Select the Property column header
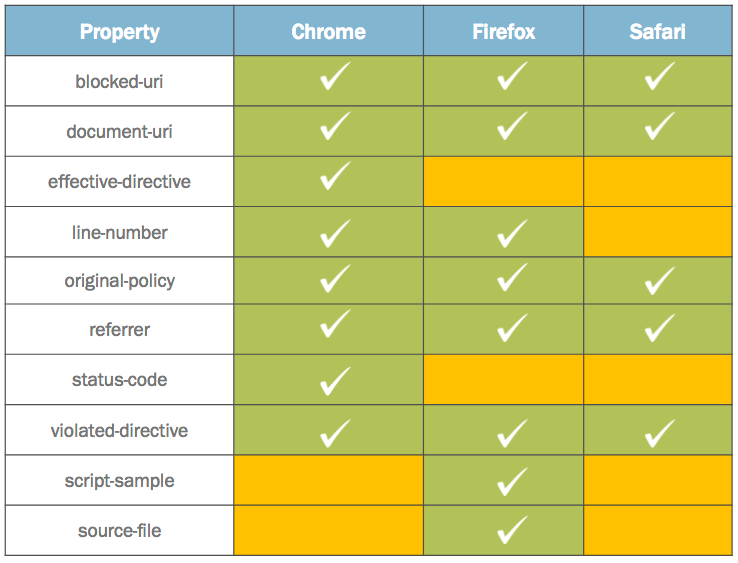 120,32
